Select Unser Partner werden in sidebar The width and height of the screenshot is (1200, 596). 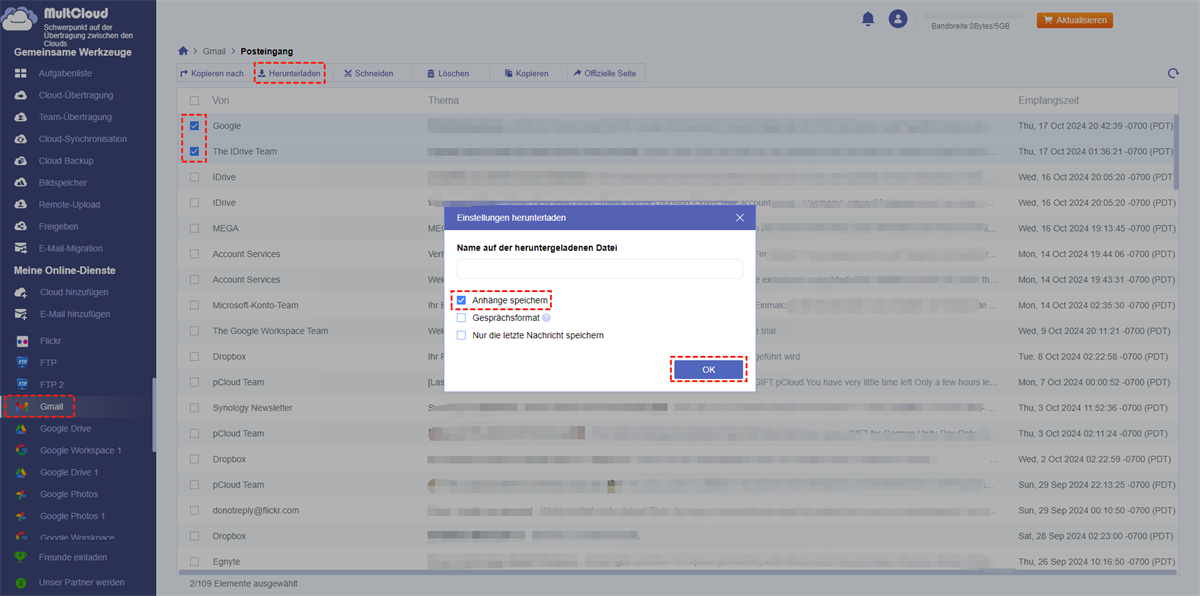tap(80, 583)
